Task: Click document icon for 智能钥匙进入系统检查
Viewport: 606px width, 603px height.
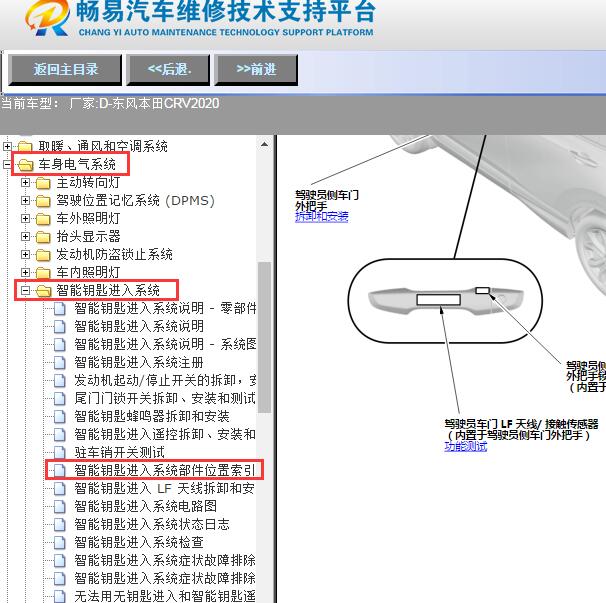Action: [60, 542]
